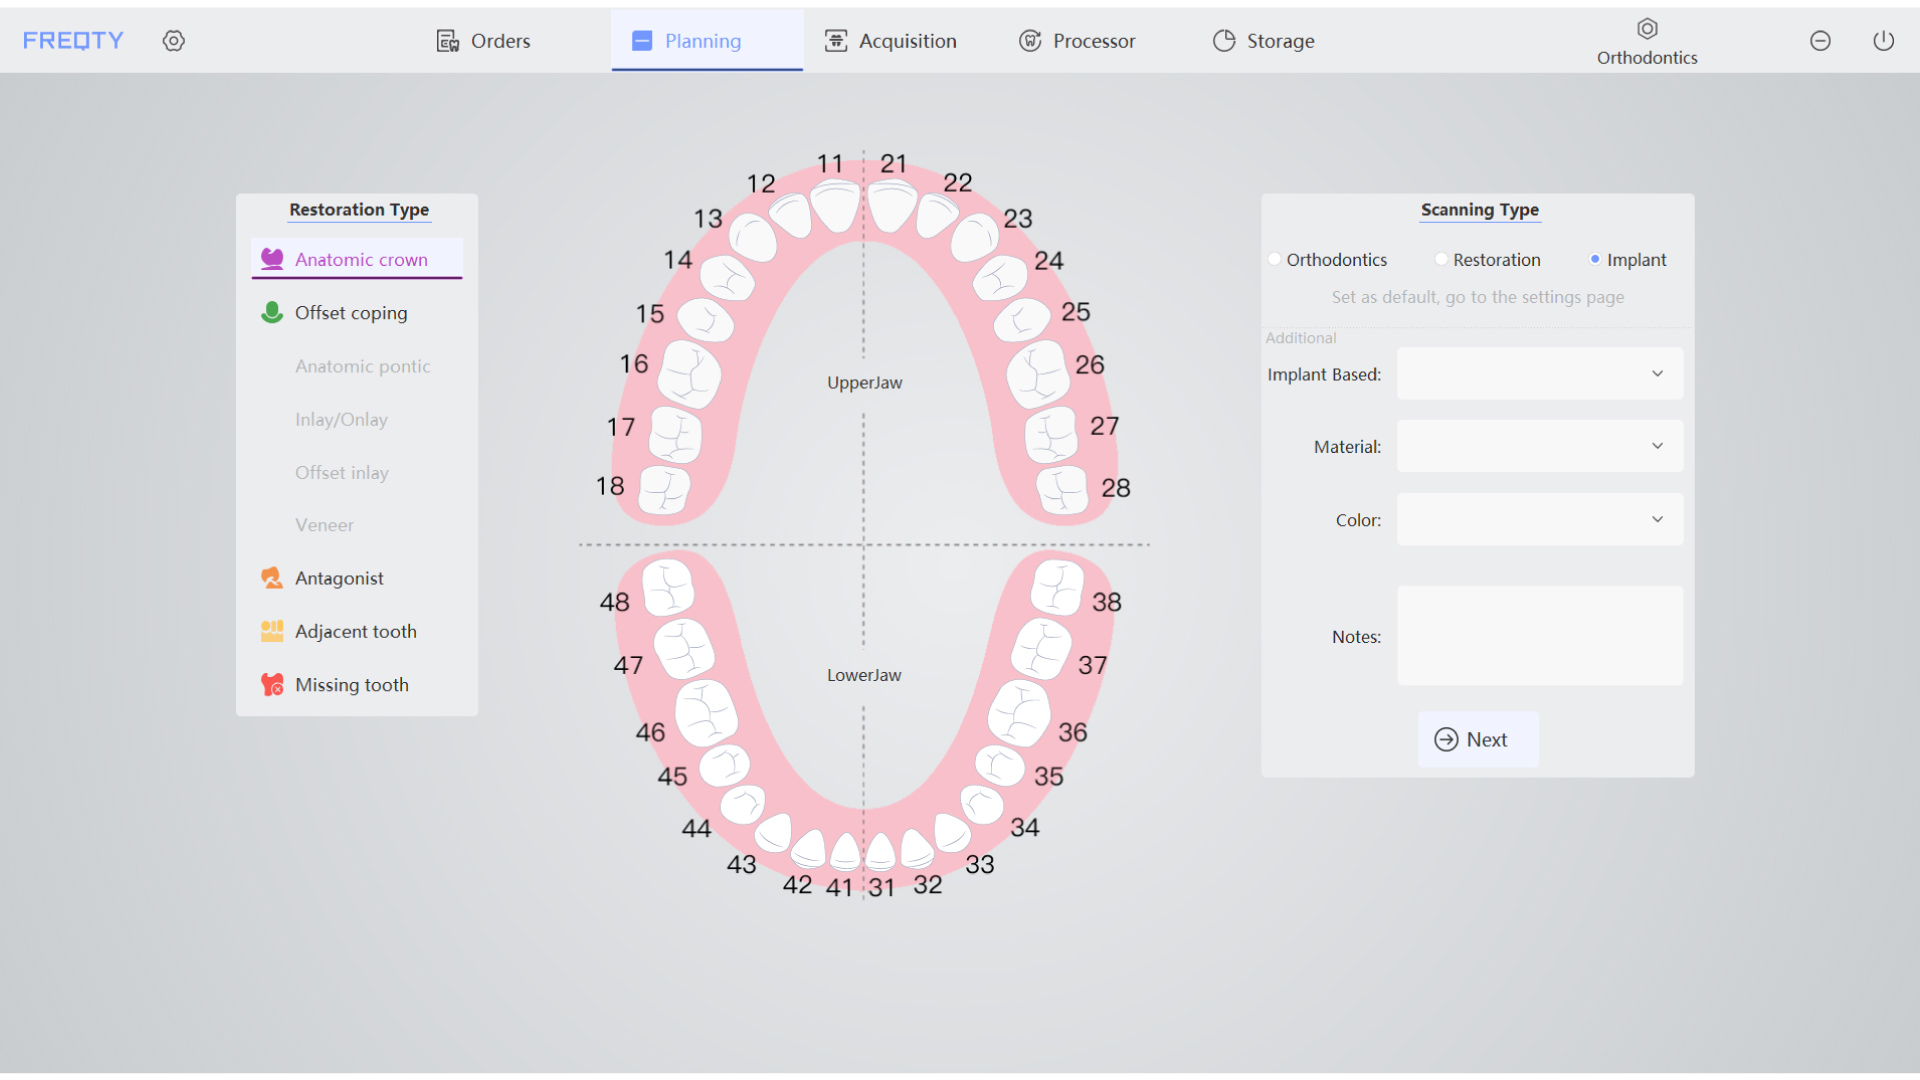Select the Offset coping restoration type
This screenshot has height=1080, width=1920.
coord(348,313)
